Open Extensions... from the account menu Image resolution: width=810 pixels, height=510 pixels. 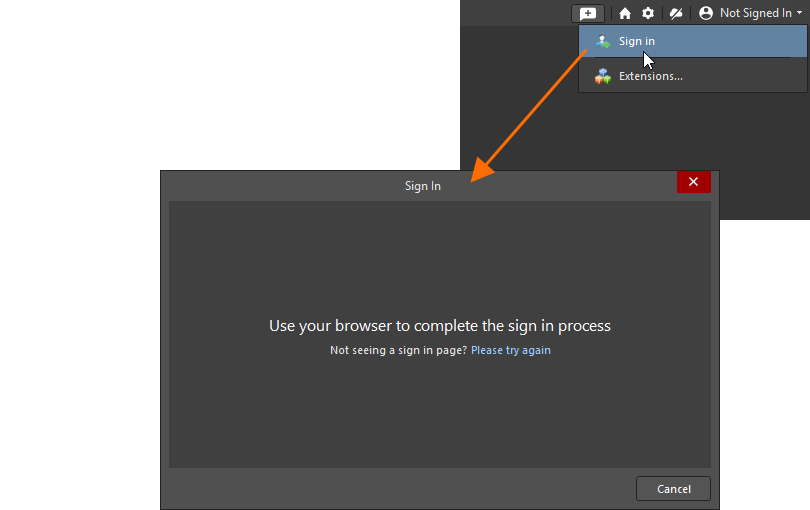693,76
